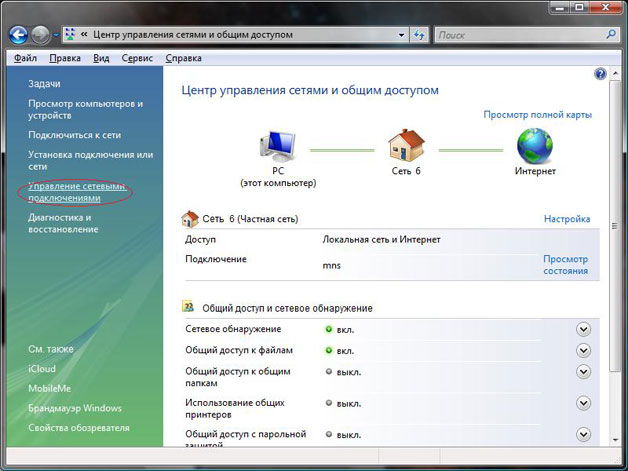The width and height of the screenshot is (628, 471).
Task: Open Управление сетевыми подключениями link
Action: pyautogui.click(x=78, y=192)
